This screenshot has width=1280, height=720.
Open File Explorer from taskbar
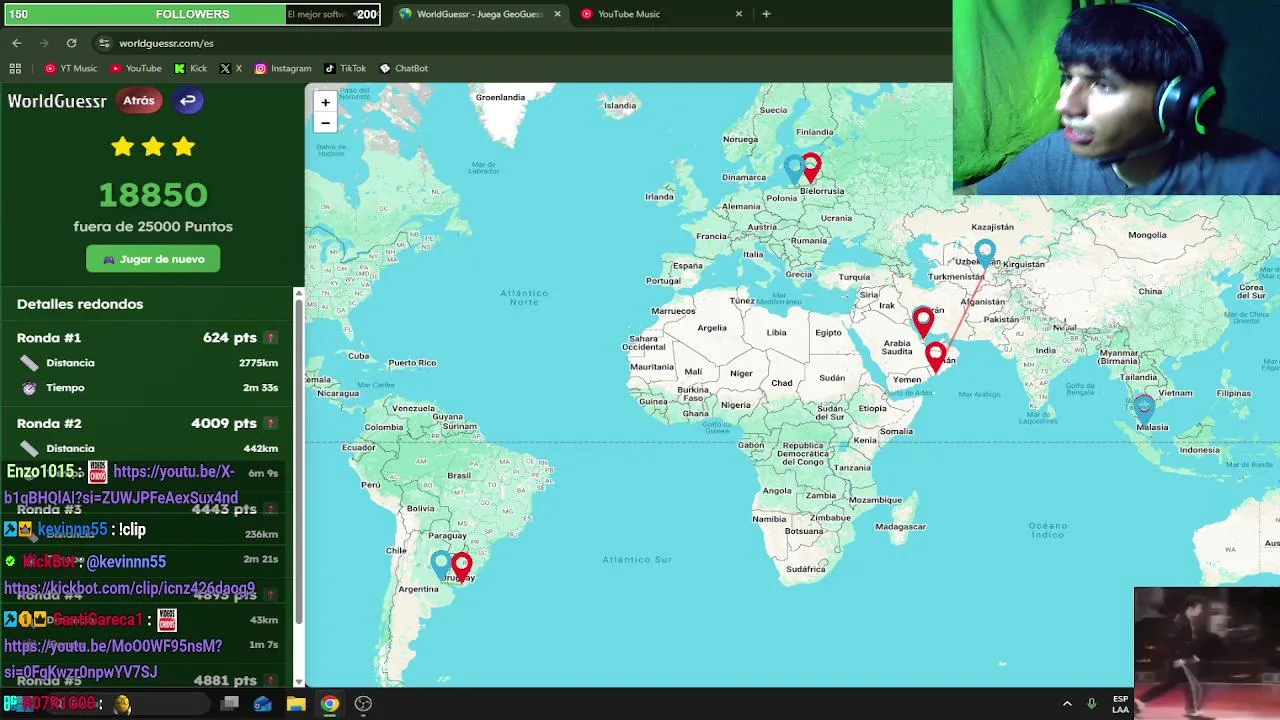pyautogui.click(x=296, y=704)
